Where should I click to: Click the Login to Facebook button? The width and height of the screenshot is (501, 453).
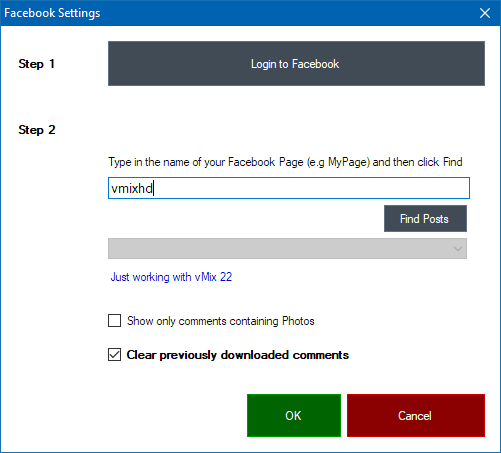click(296, 63)
